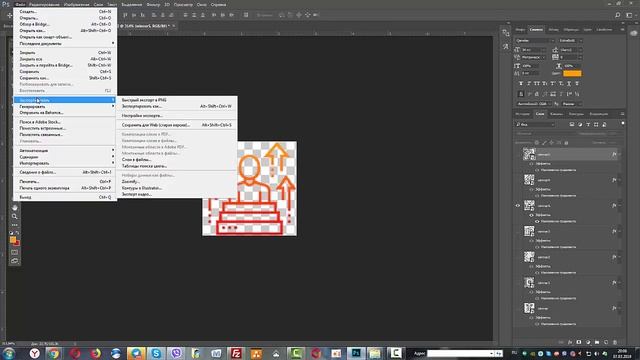Open the language dropdown in the Character panel
The height and width of the screenshot is (360, 640).
pos(534,104)
